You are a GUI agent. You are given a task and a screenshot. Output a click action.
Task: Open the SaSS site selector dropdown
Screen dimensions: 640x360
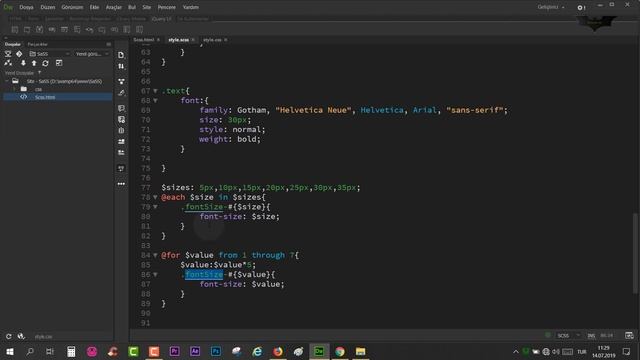[49, 54]
